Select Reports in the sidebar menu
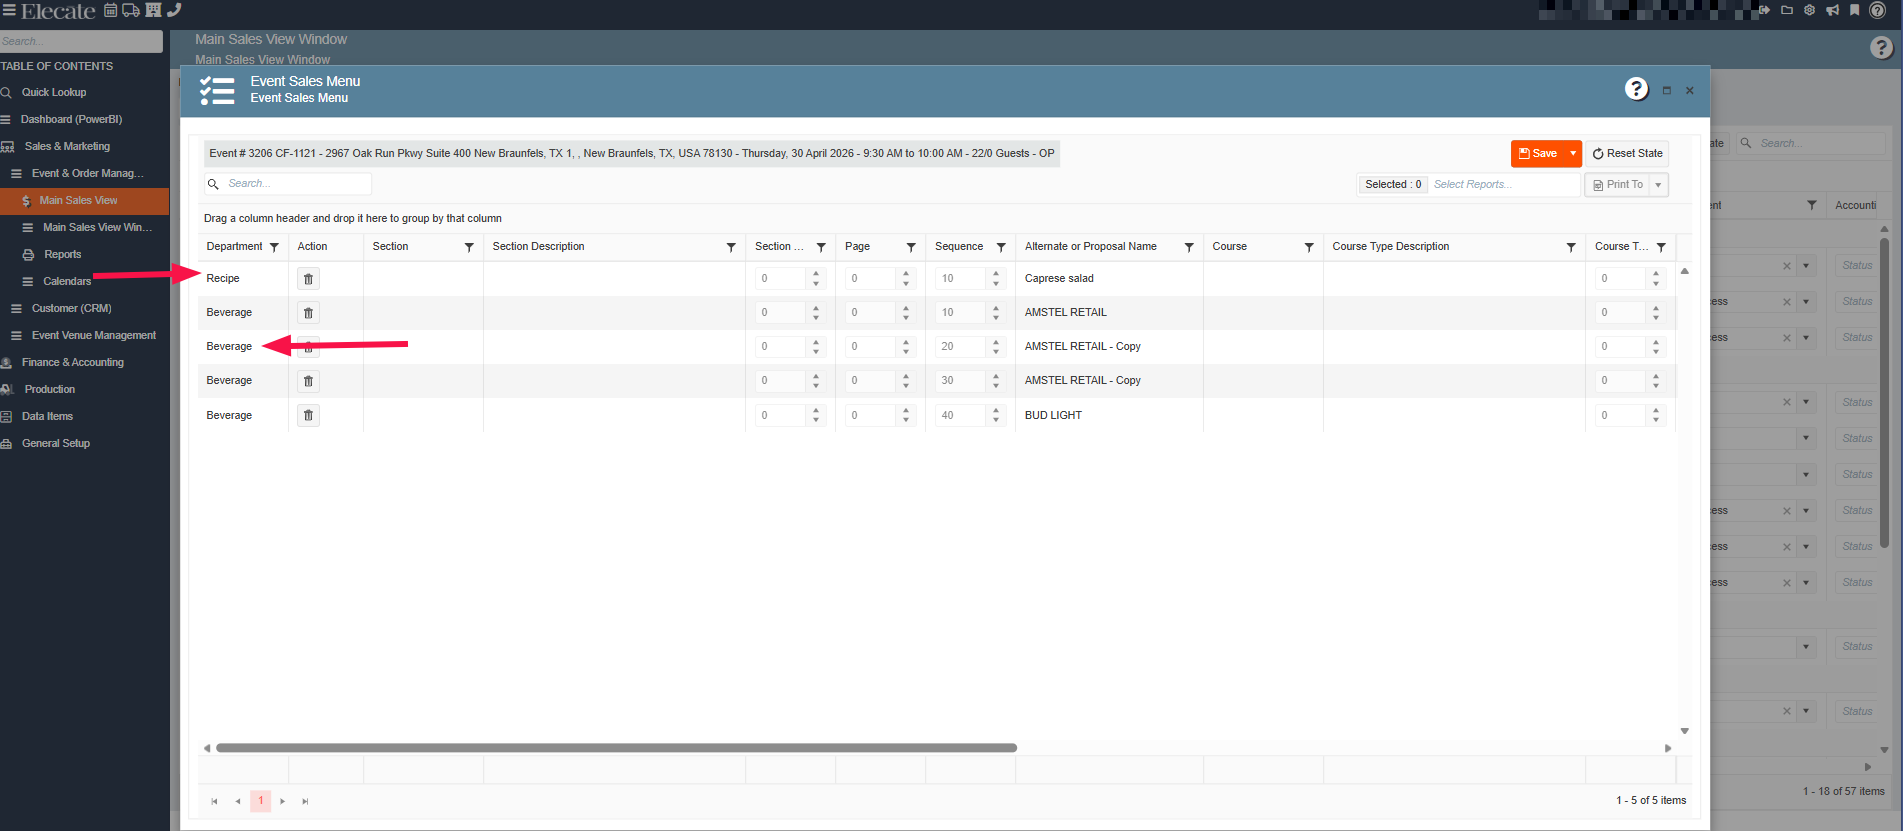 point(62,254)
